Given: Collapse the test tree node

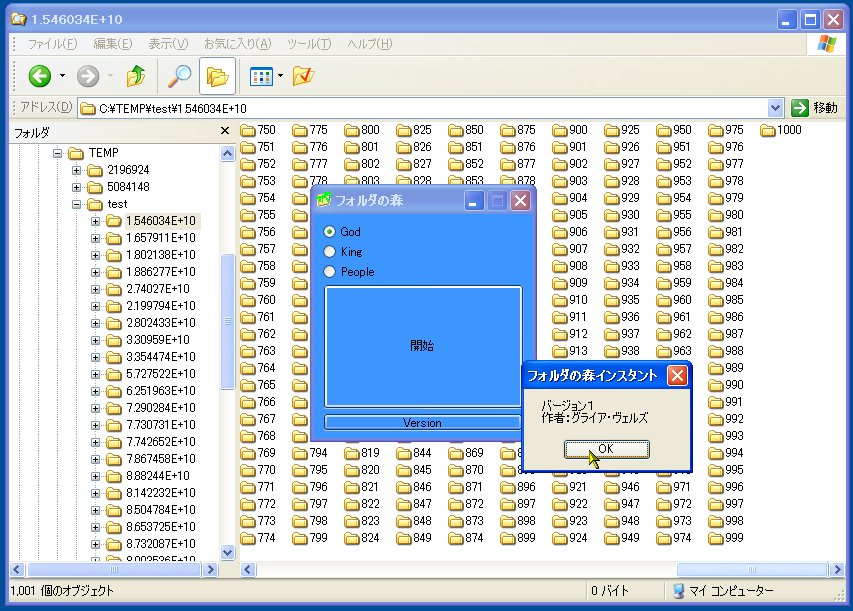Looking at the screenshot, I should click(76, 205).
